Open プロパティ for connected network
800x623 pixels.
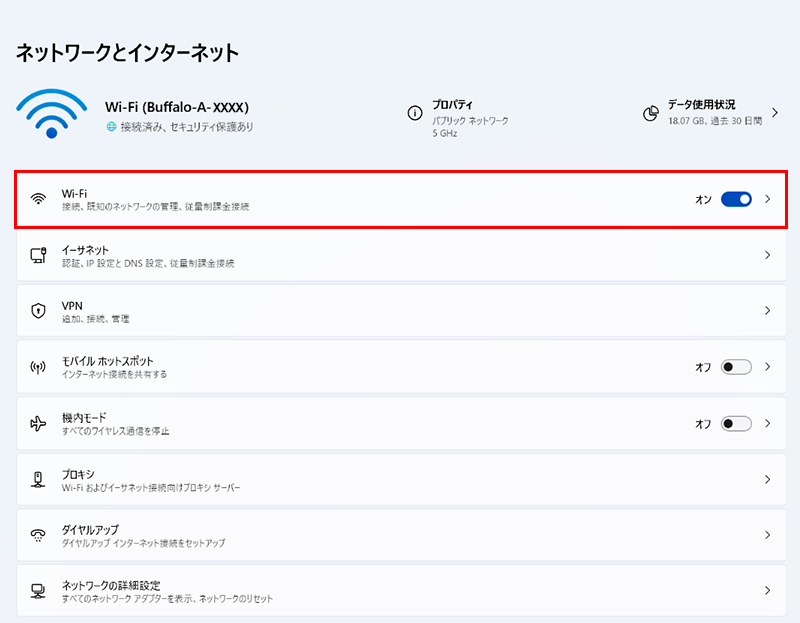coord(453,105)
